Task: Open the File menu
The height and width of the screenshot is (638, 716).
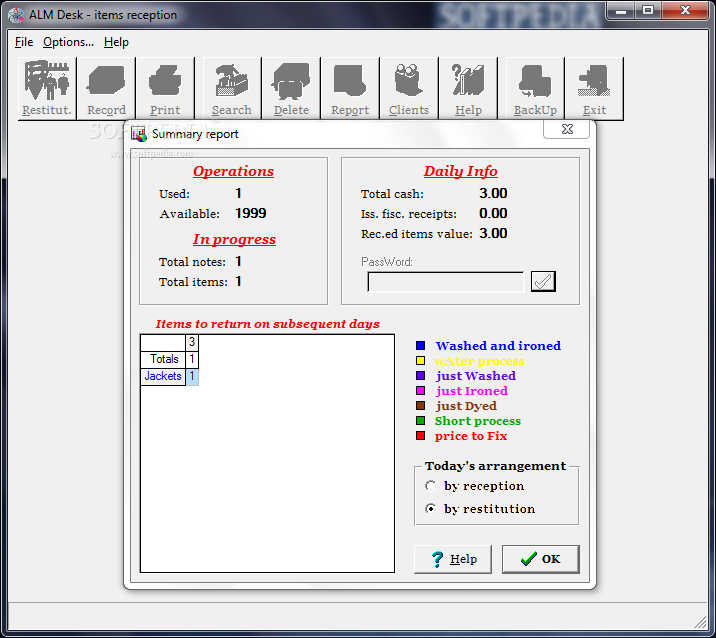Action: click(x=24, y=42)
